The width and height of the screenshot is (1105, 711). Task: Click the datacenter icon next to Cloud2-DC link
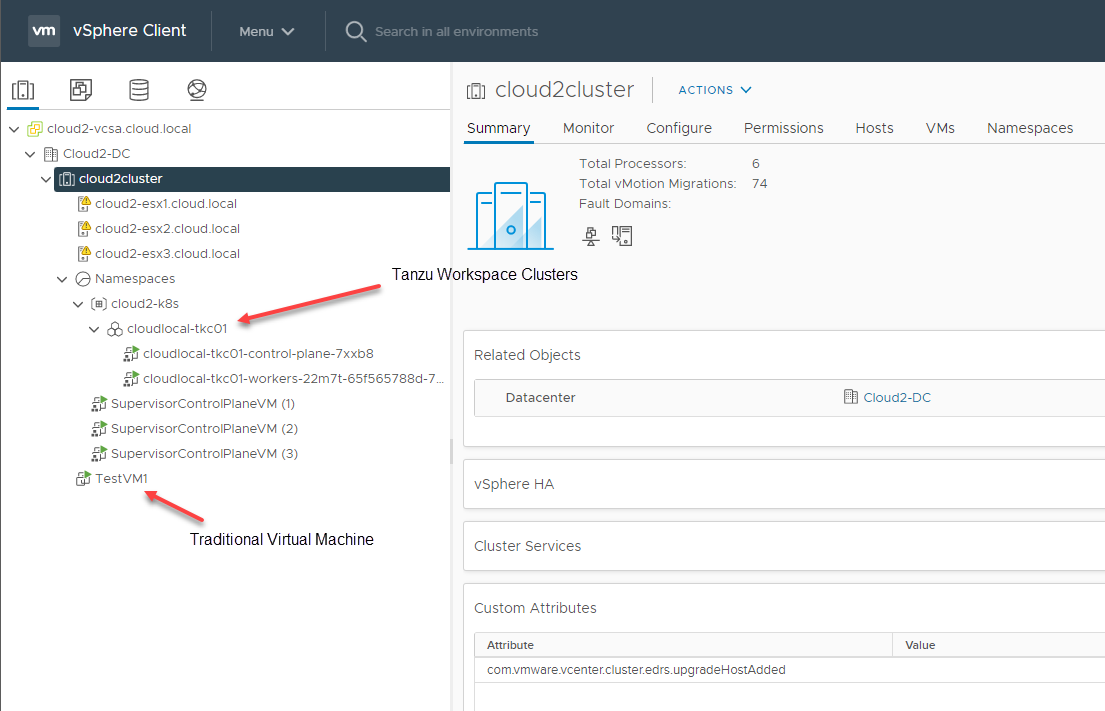pos(851,397)
